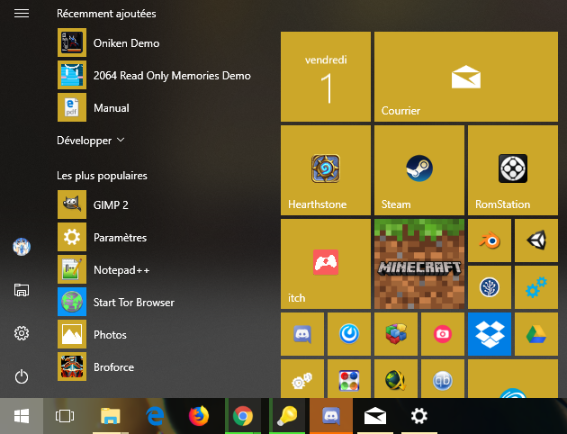The width and height of the screenshot is (567, 434).
Task: Open the calendar tile showing vendredi 1
Action: click(x=325, y=77)
